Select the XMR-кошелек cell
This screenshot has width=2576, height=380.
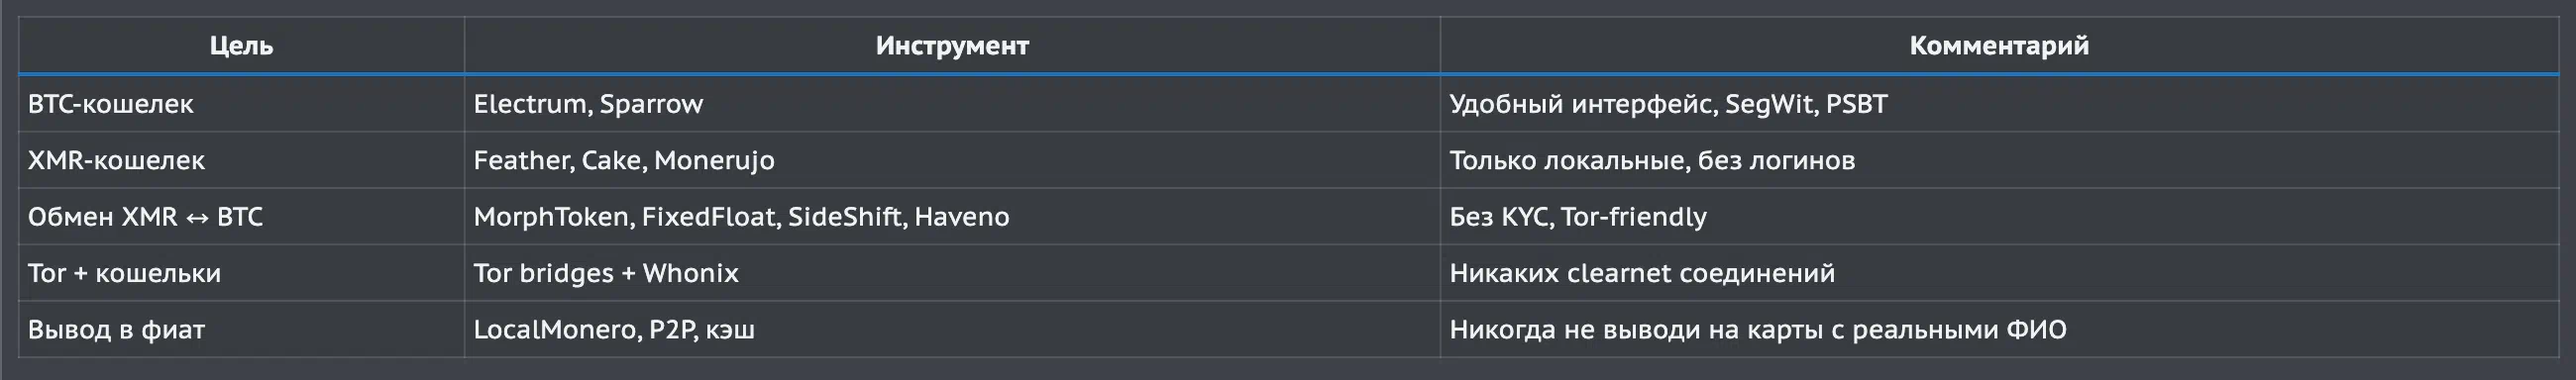pyautogui.click(x=241, y=160)
